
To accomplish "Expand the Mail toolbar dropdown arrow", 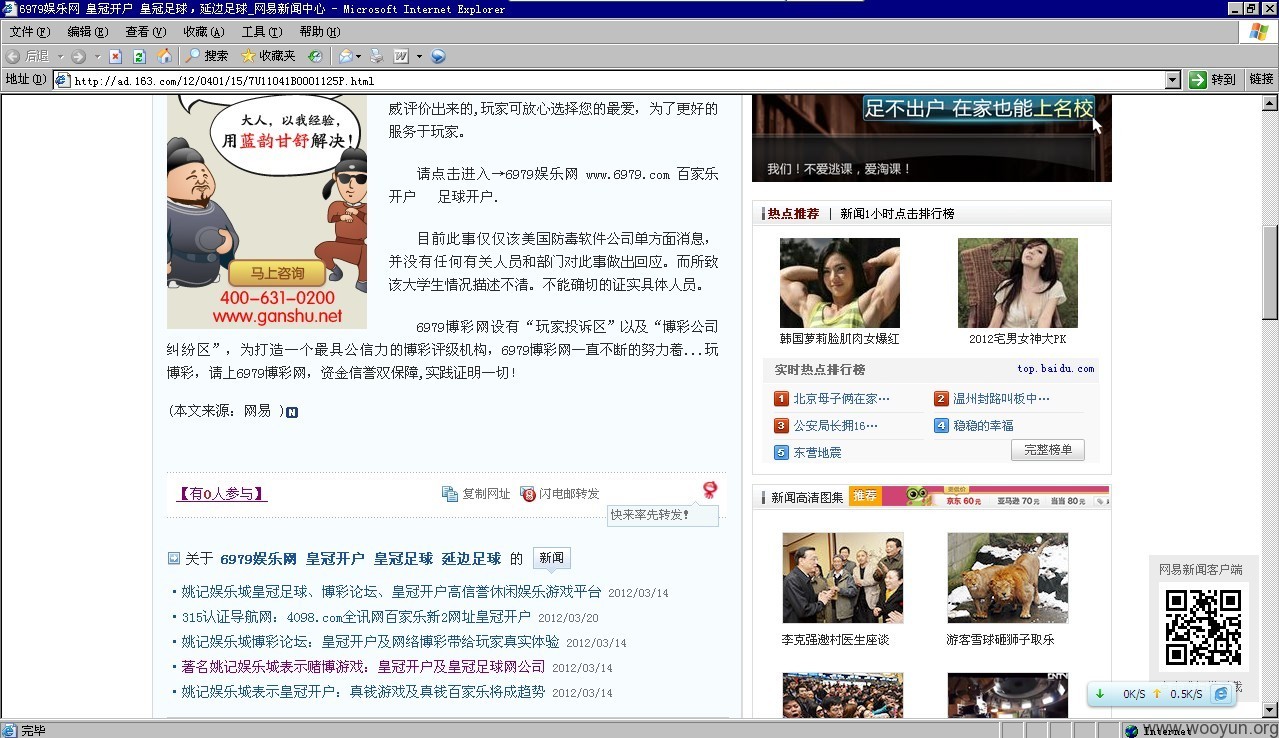I will [x=358, y=56].
